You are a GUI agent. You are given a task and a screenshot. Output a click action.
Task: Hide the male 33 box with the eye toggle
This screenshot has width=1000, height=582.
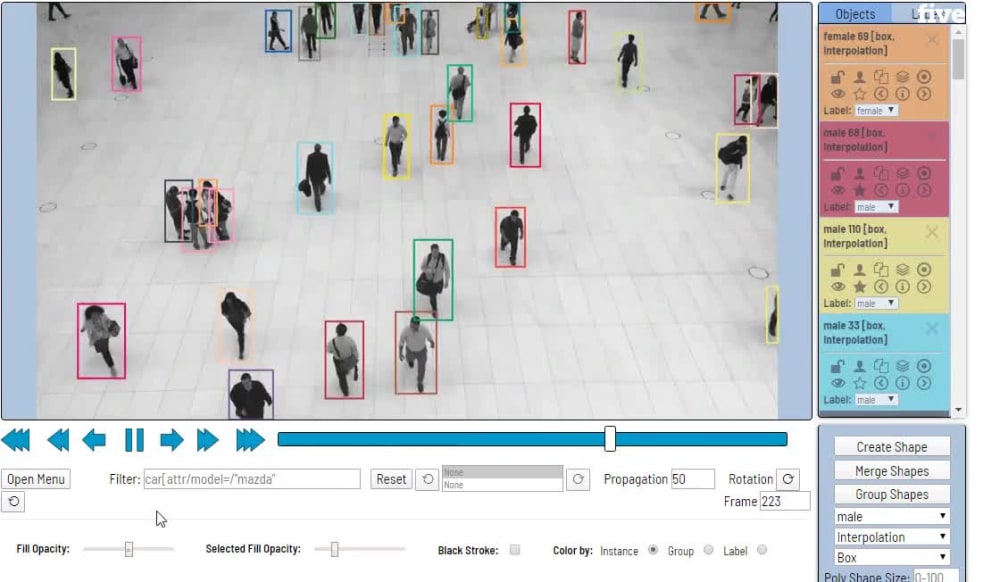[836, 381]
